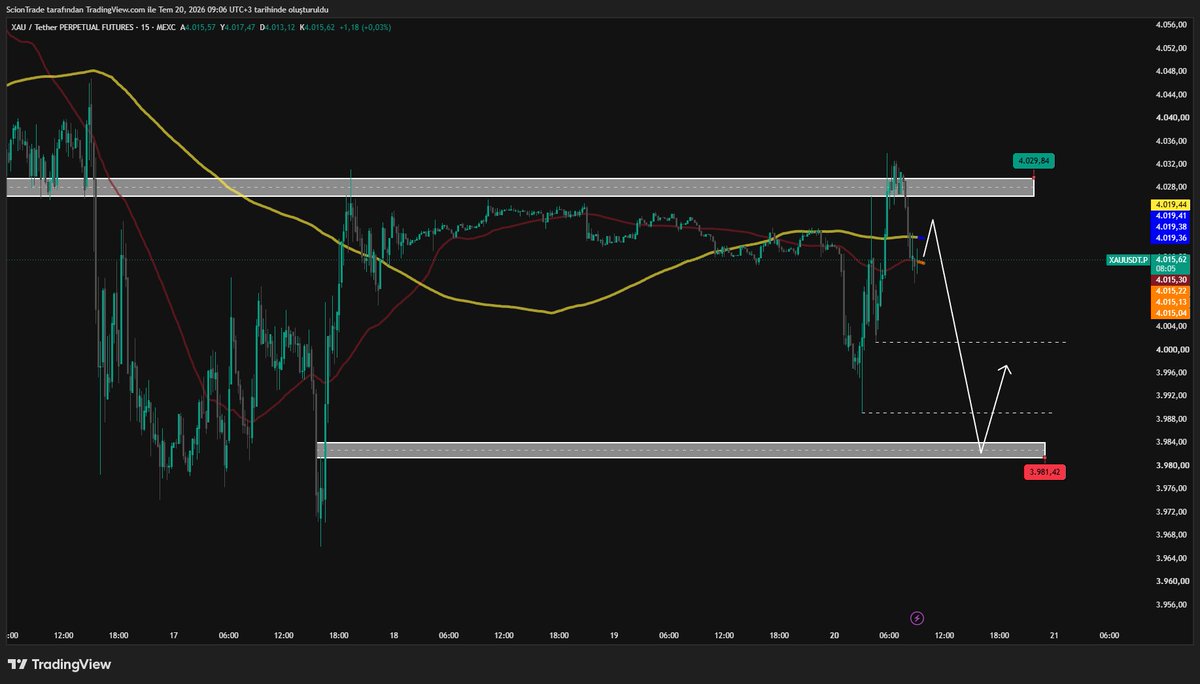The height and width of the screenshot is (684, 1200).
Task: Click the +1,18 (+0,03%) change value
Action: pos(365,27)
